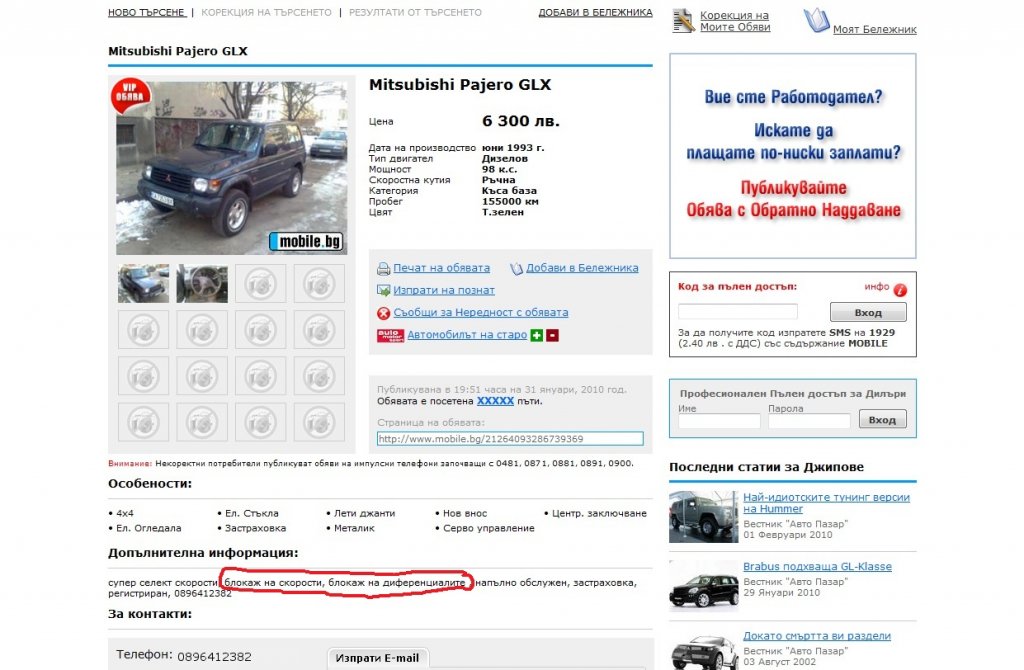This screenshot has width=1024, height=670.
Task: Open Корекция на Моите Обяви link
Action: pyautogui.click(x=735, y=21)
